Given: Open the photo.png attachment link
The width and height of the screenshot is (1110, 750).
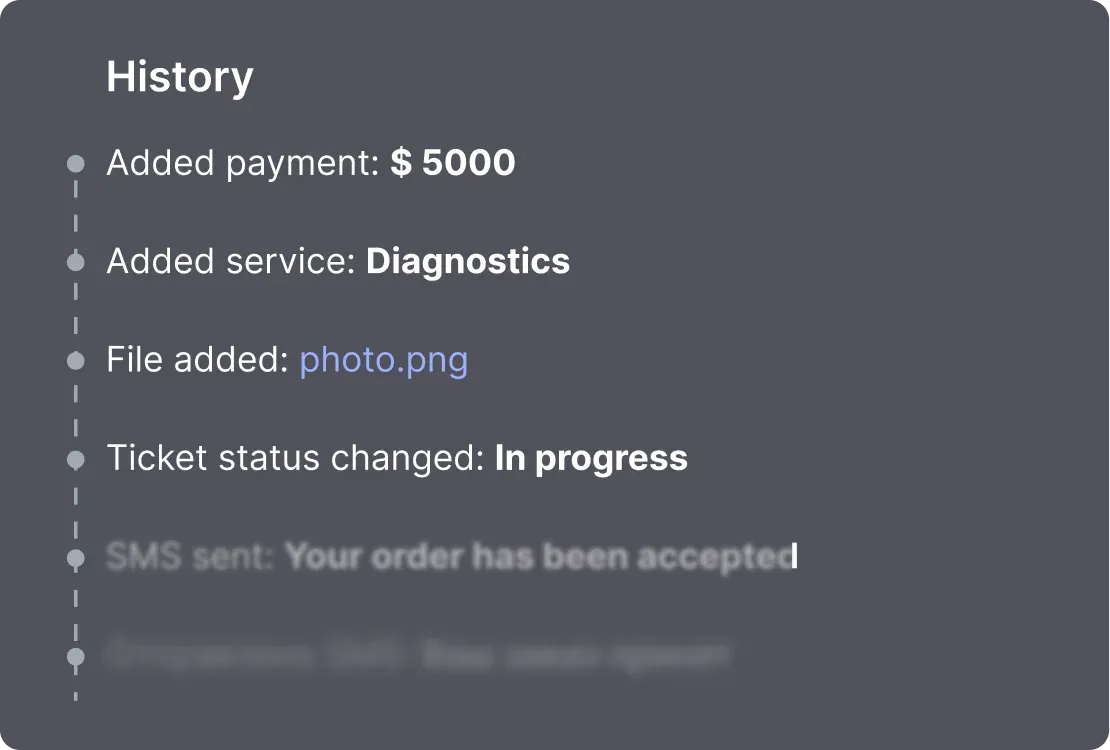Looking at the screenshot, I should coord(383,360).
